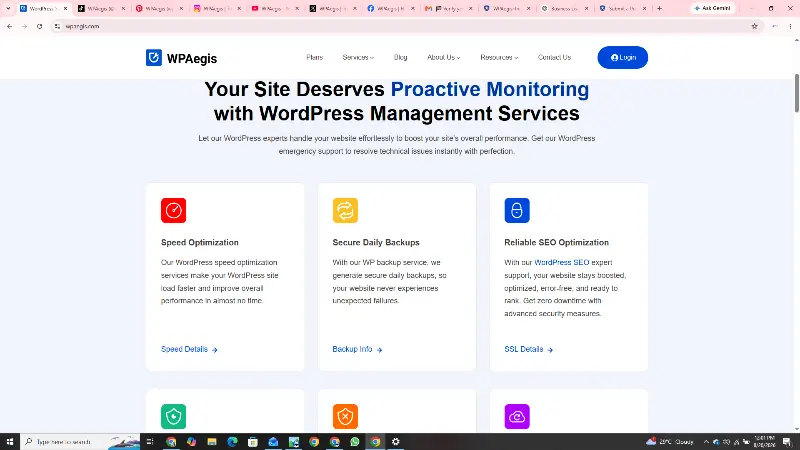Open Chrome three-dot menu
Image resolution: width=800 pixels, height=450 pixels.
click(790, 27)
